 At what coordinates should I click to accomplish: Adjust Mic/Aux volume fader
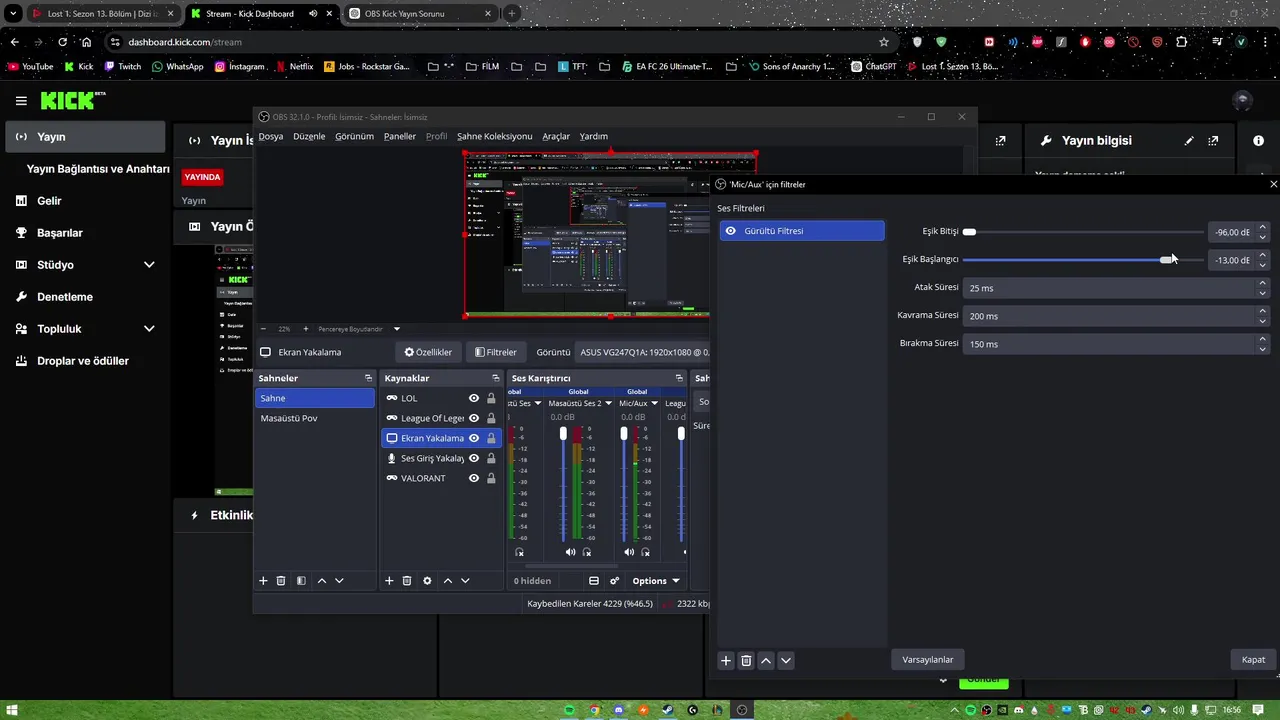pyautogui.click(x=624, y=434)
